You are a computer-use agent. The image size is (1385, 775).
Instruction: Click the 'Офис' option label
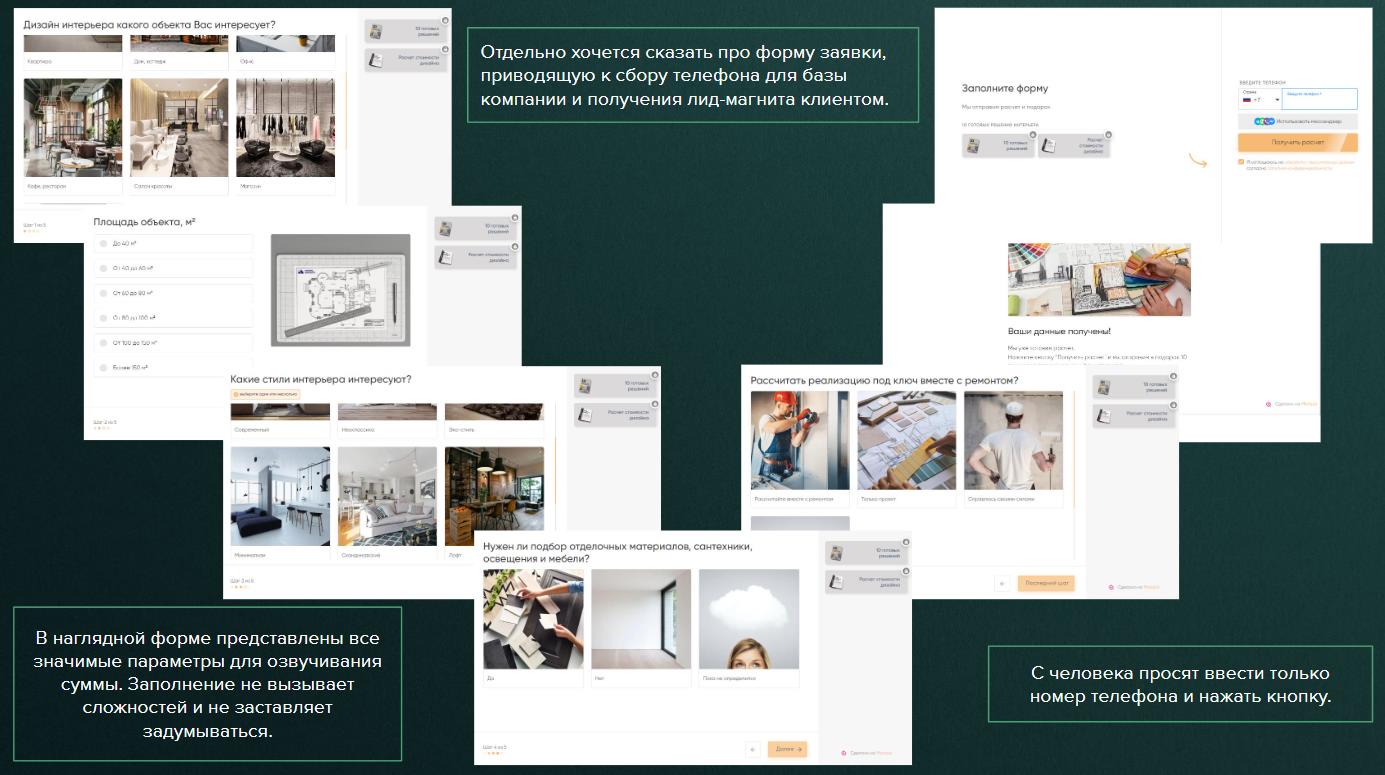[246, 61]
